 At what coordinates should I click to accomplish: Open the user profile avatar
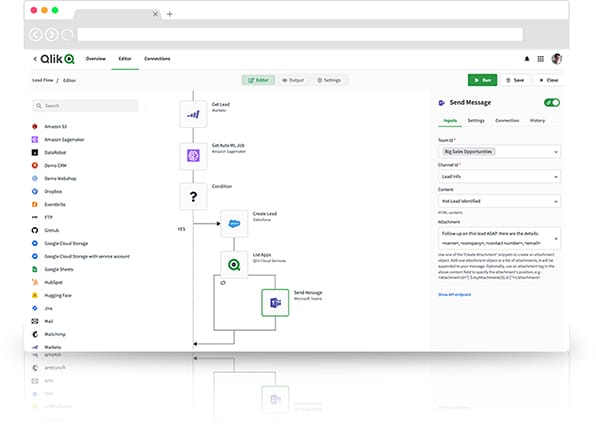tap(557, 59)
